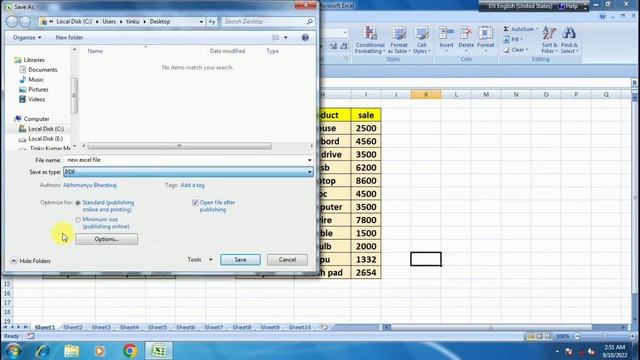The height and width of the screenshot is (360, 640).
Task: Open the Tools dropdown
Action: tap(200, 260)
